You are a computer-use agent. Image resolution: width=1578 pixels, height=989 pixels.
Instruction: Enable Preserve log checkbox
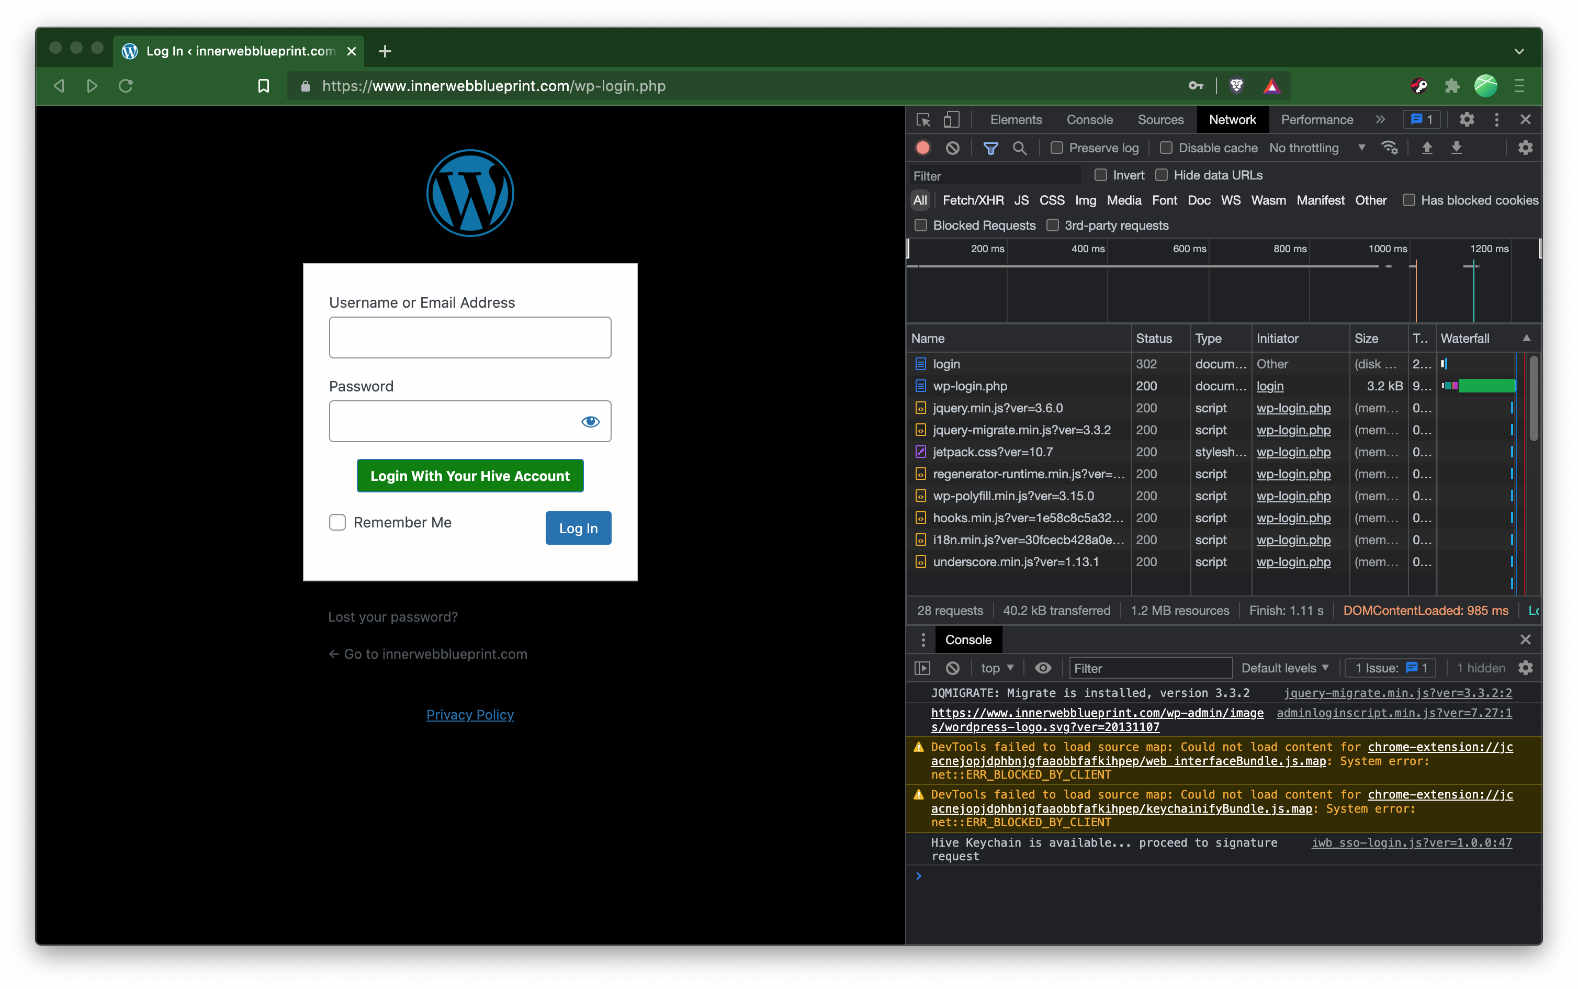pyautogui.click(x=1057, y=148)
